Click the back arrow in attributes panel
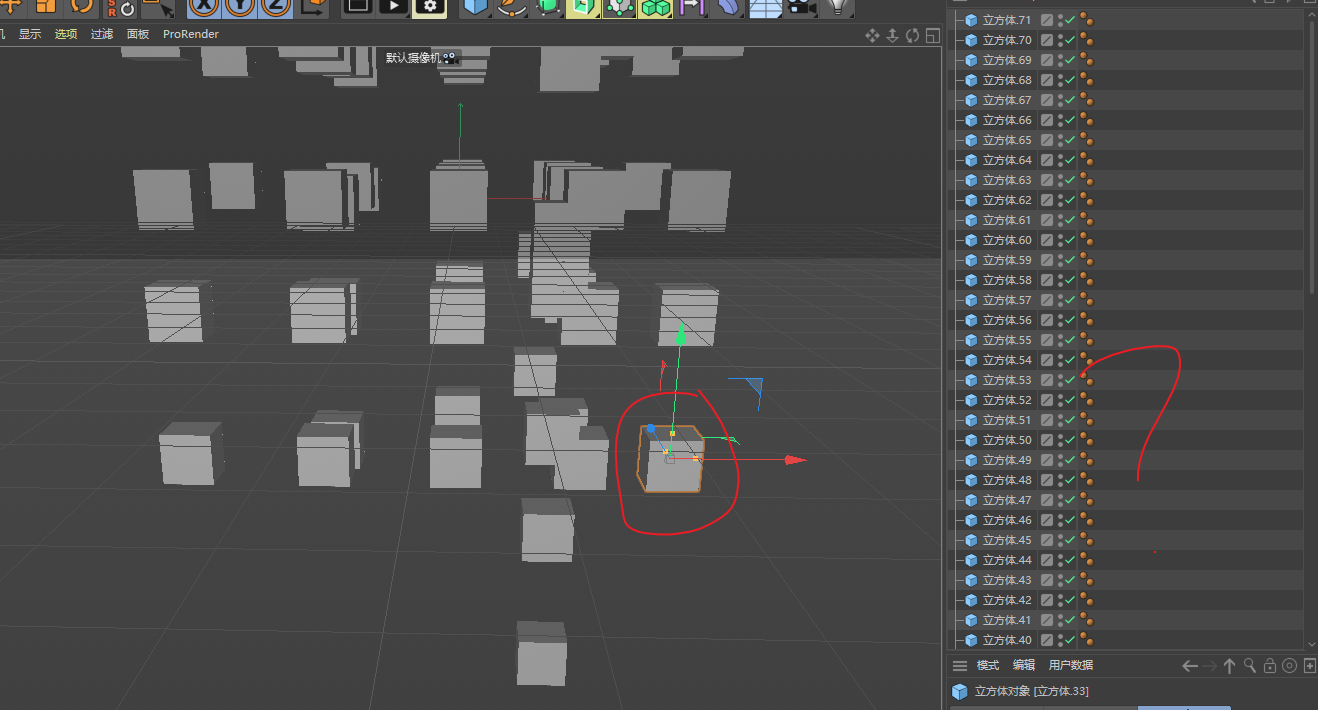Screen dimensions: 1318x710 click(1189, 666)
